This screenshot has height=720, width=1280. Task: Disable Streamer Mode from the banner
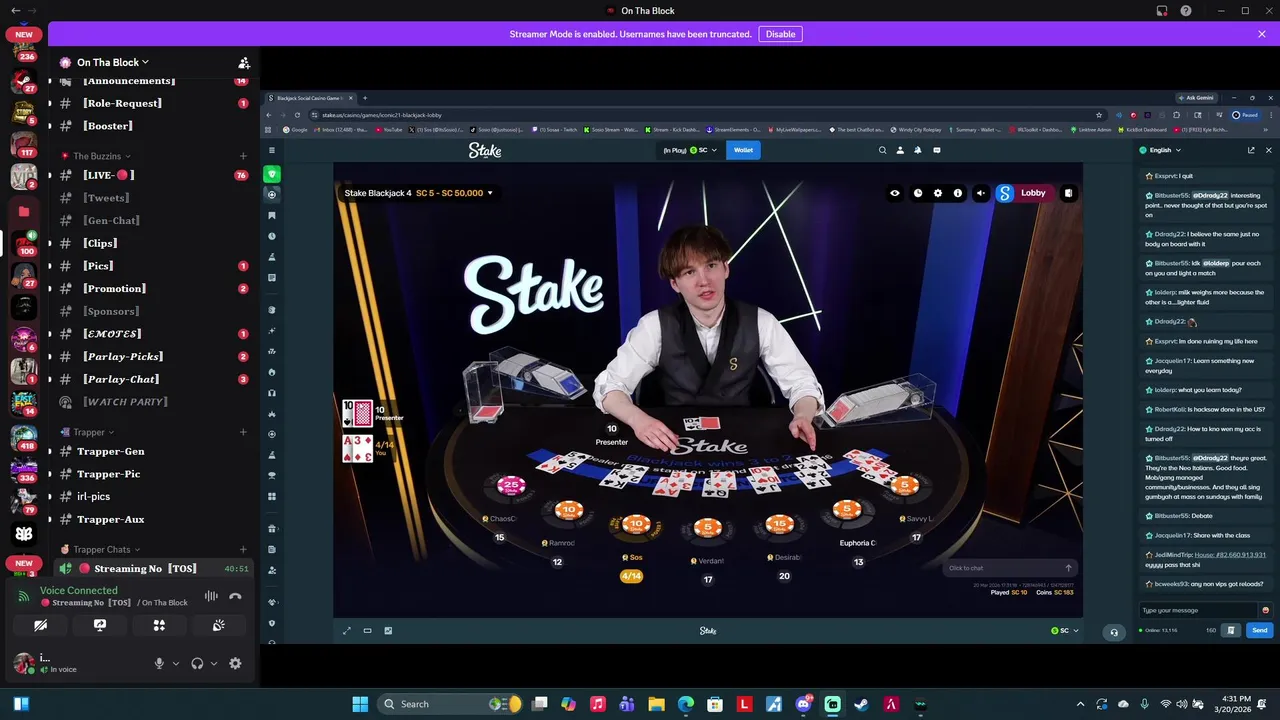pyautogui.click(x=780, y=34)
